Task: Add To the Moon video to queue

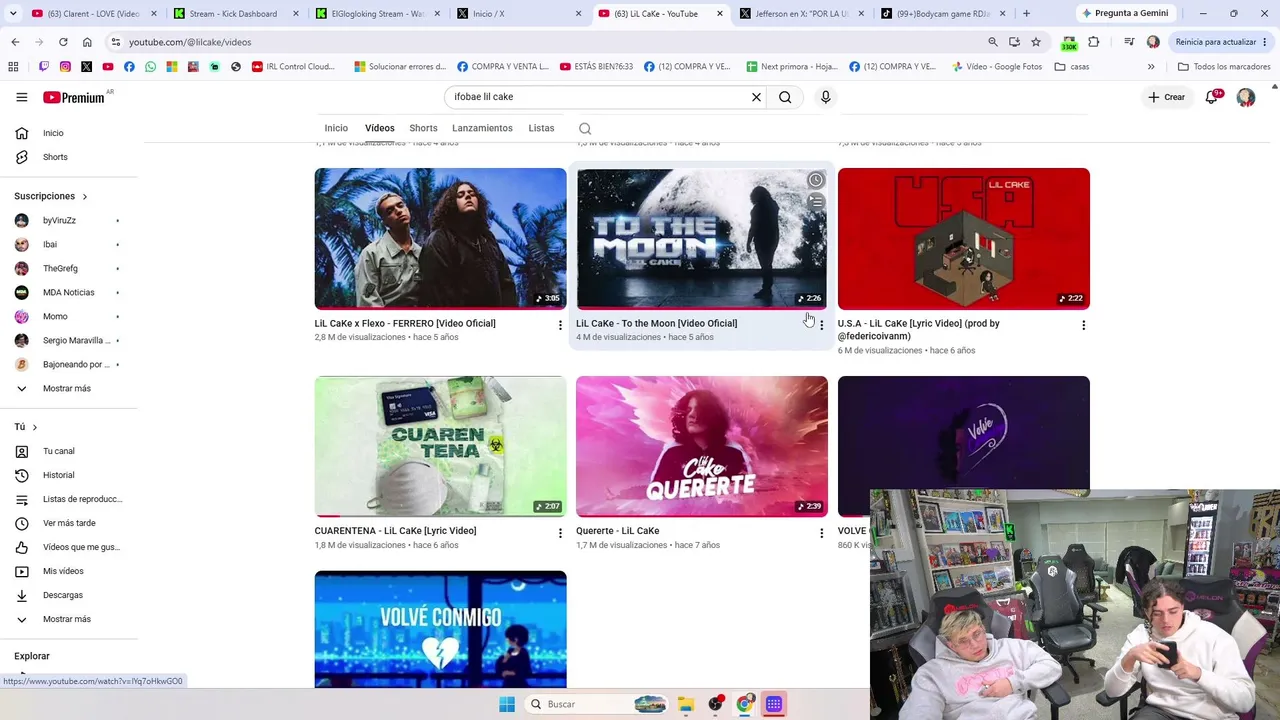Action: [816, 202]
